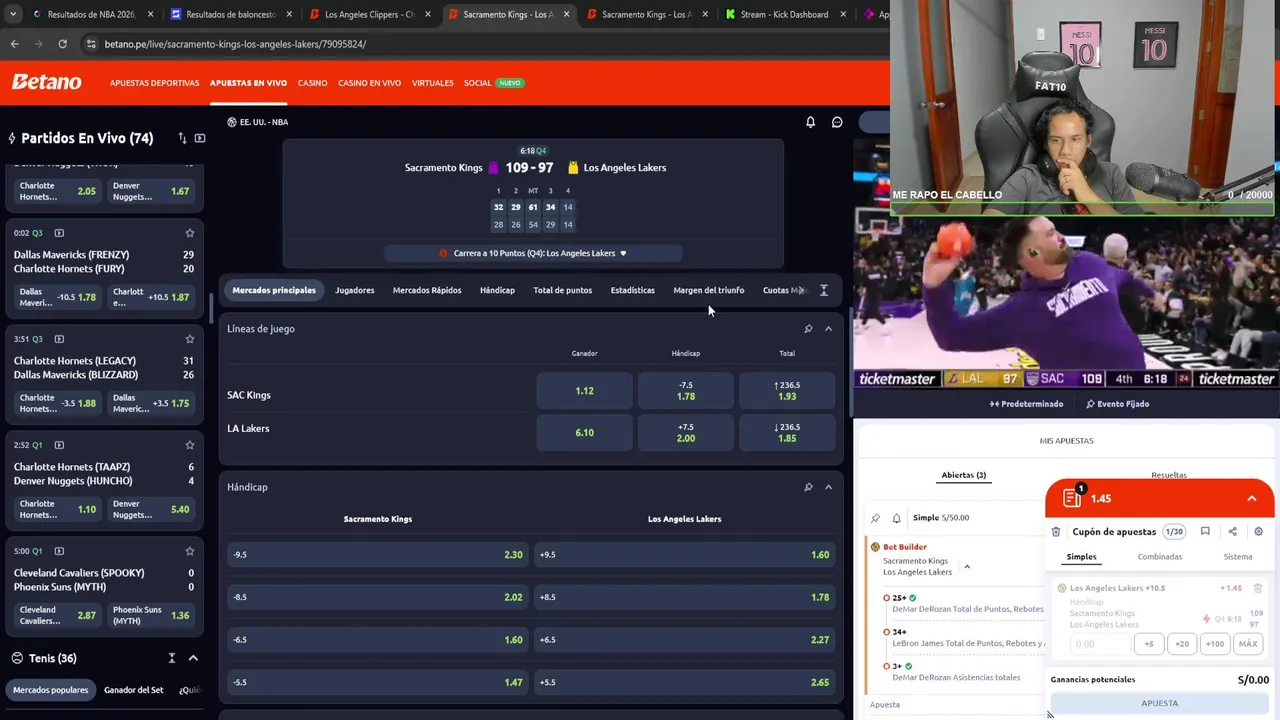This screenshot has width=1280, height=720.
Task: Share the bet slip
Action: [1232, 532]
